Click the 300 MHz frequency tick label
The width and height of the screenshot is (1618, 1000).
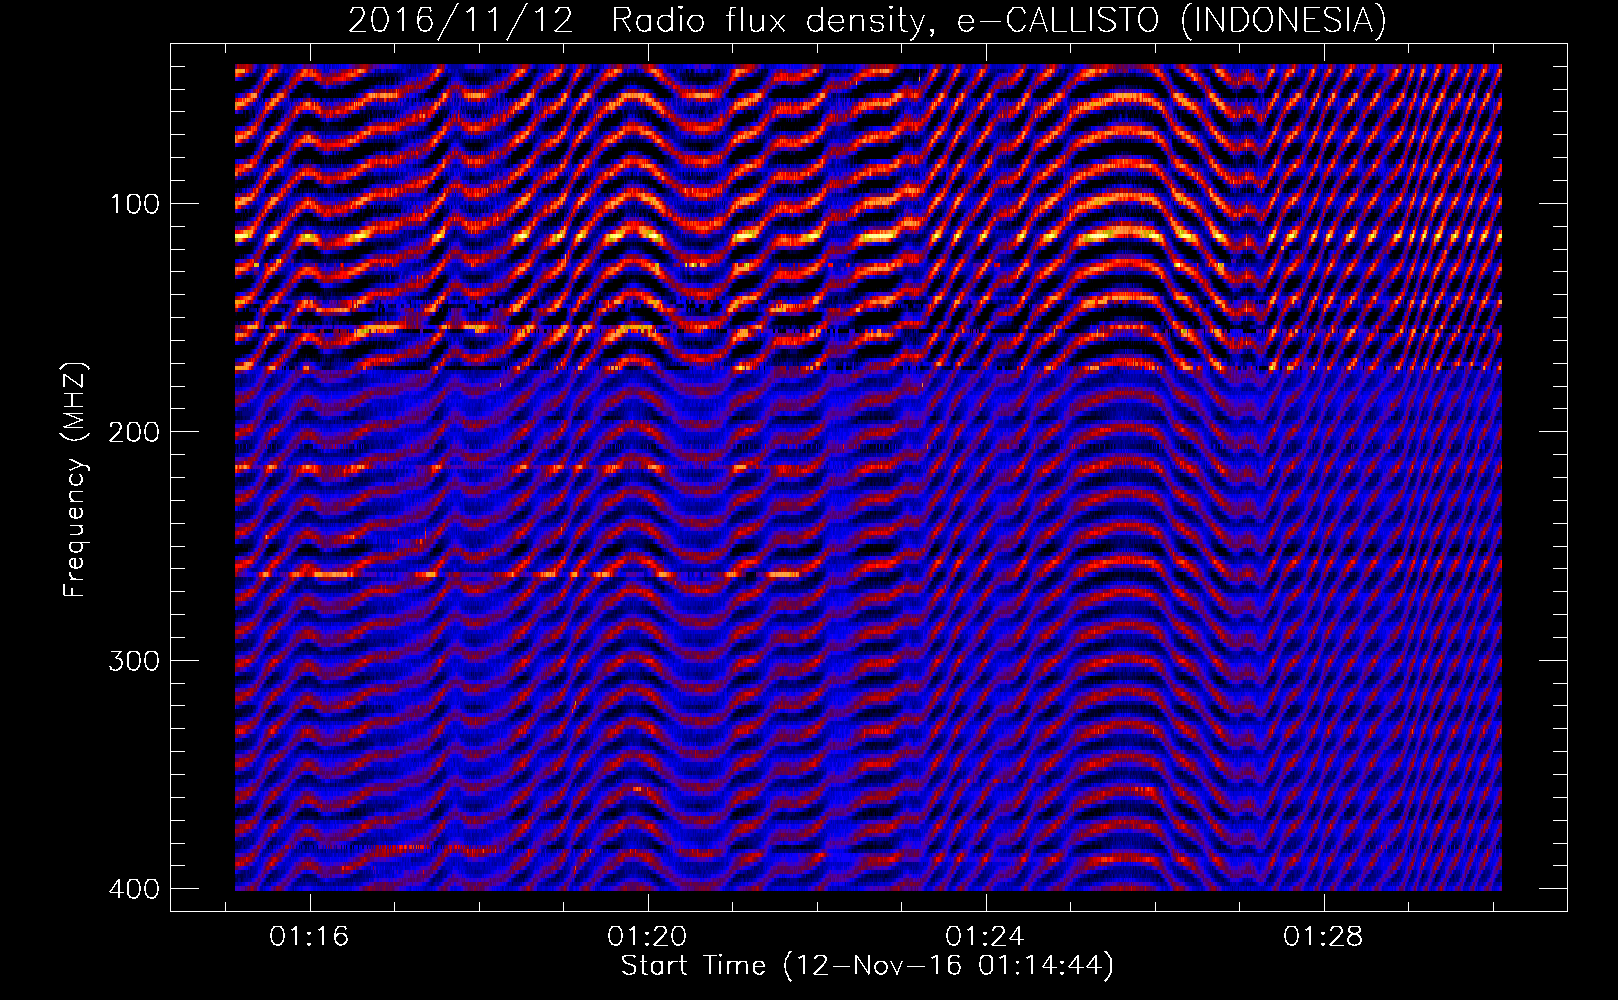click(x=133, y=660)
